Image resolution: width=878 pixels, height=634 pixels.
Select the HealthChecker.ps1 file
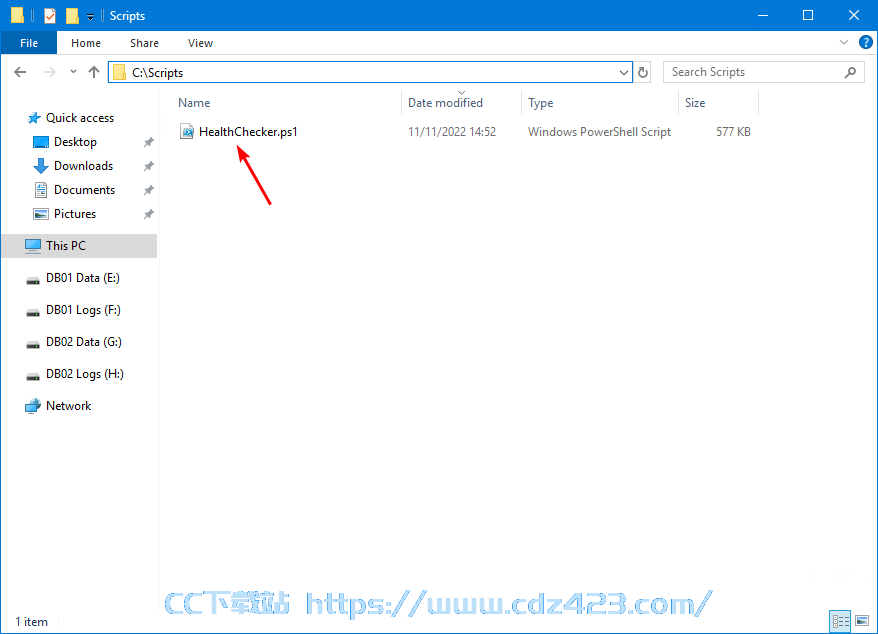(x=248, y=132)
